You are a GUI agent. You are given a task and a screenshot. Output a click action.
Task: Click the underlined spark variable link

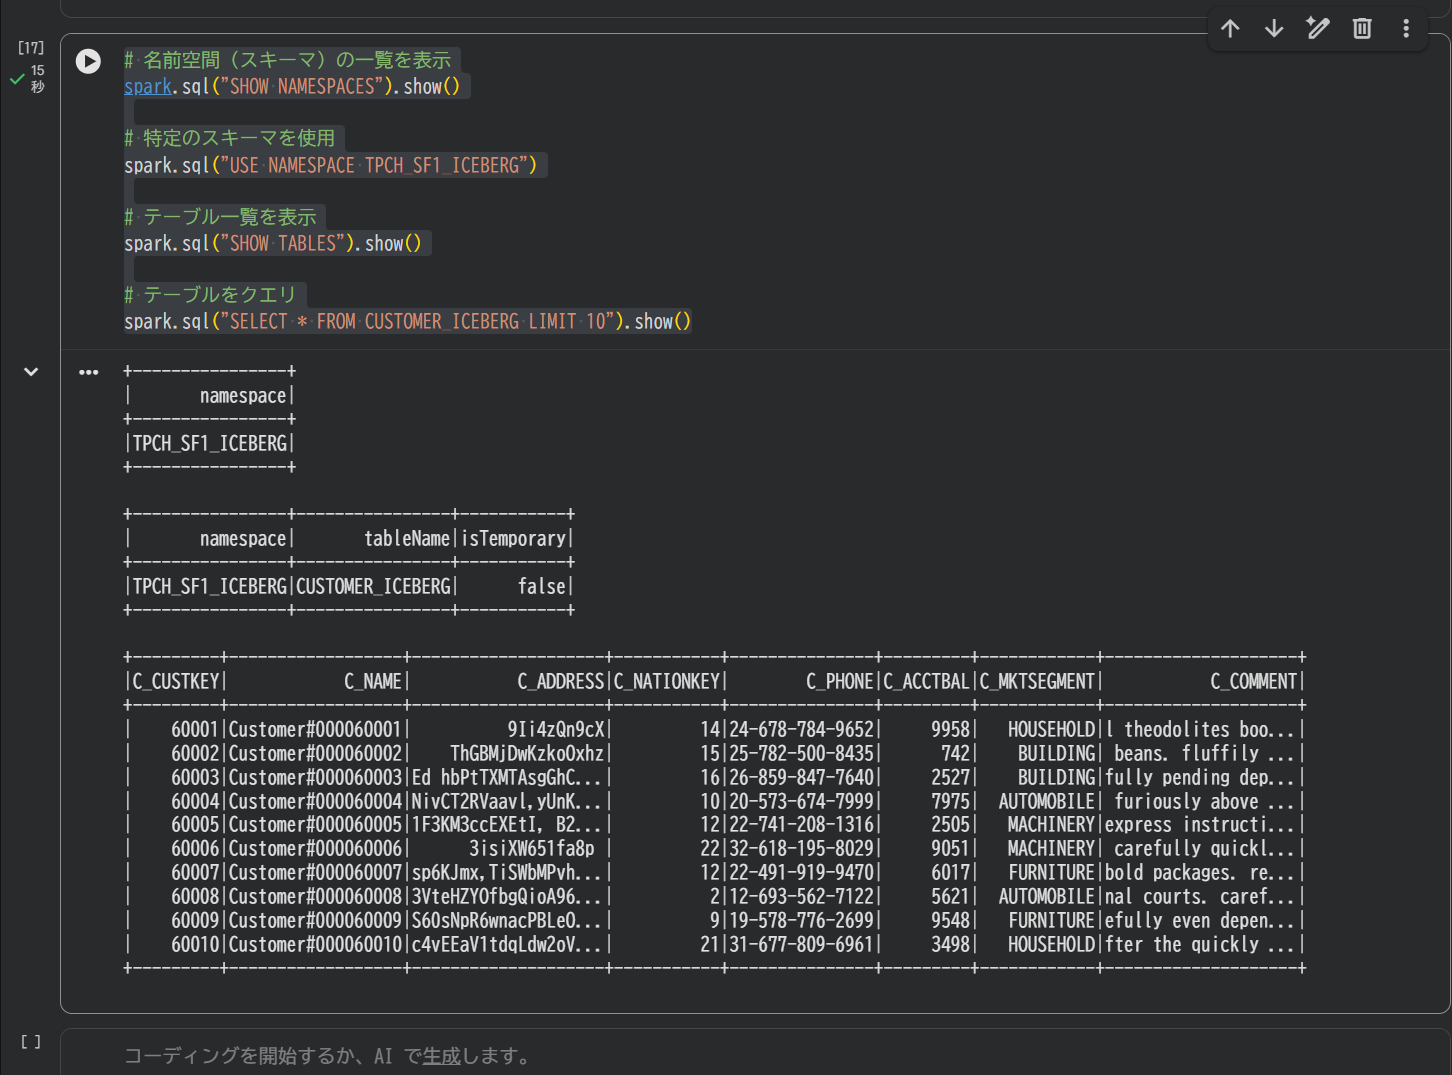coord(148,87)
